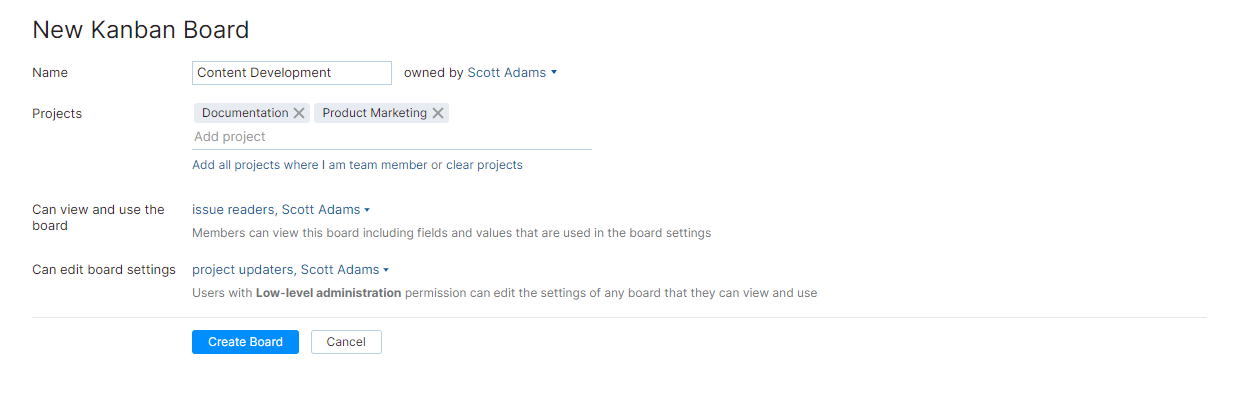Remove the Documentation project tag
This screenshot has width=1239, height=405.
[x=299, y=113]
